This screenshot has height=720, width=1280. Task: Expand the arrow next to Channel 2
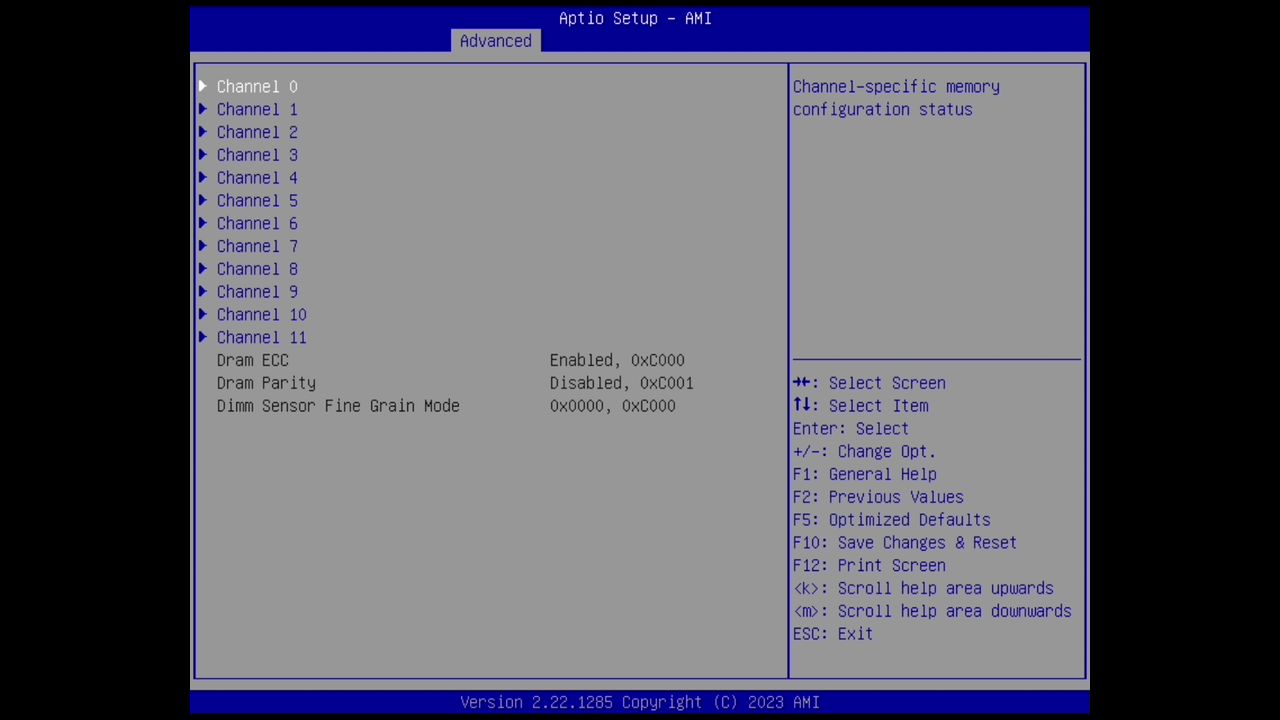[x=203, y=132]
